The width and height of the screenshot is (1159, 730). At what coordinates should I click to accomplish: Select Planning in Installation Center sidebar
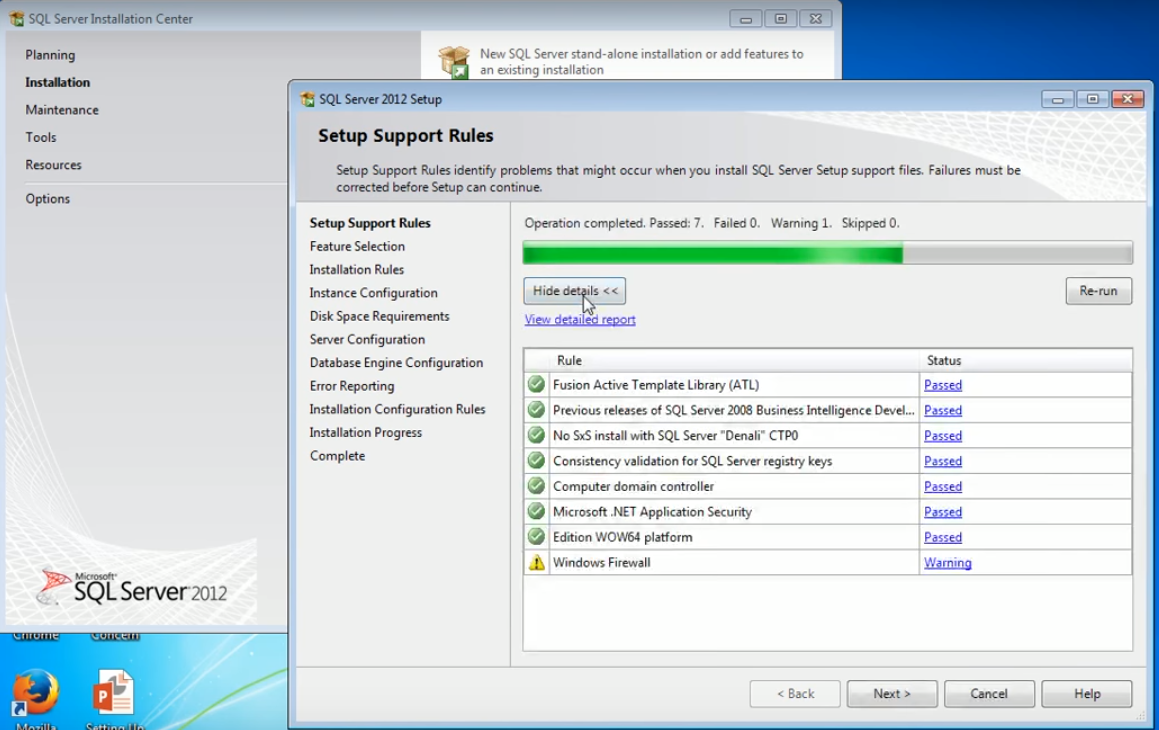click(x=50, y=55)
